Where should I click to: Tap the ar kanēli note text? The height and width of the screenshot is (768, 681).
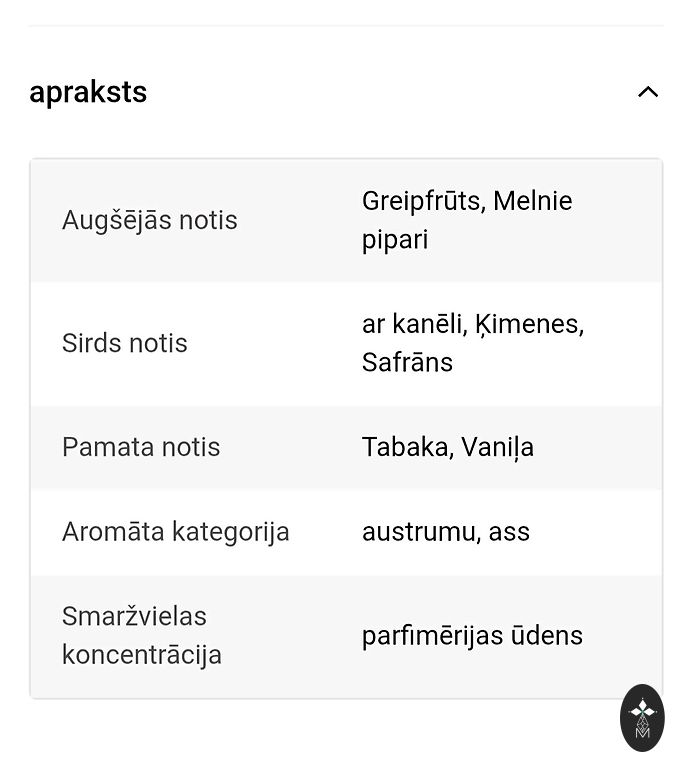[413, 324]
